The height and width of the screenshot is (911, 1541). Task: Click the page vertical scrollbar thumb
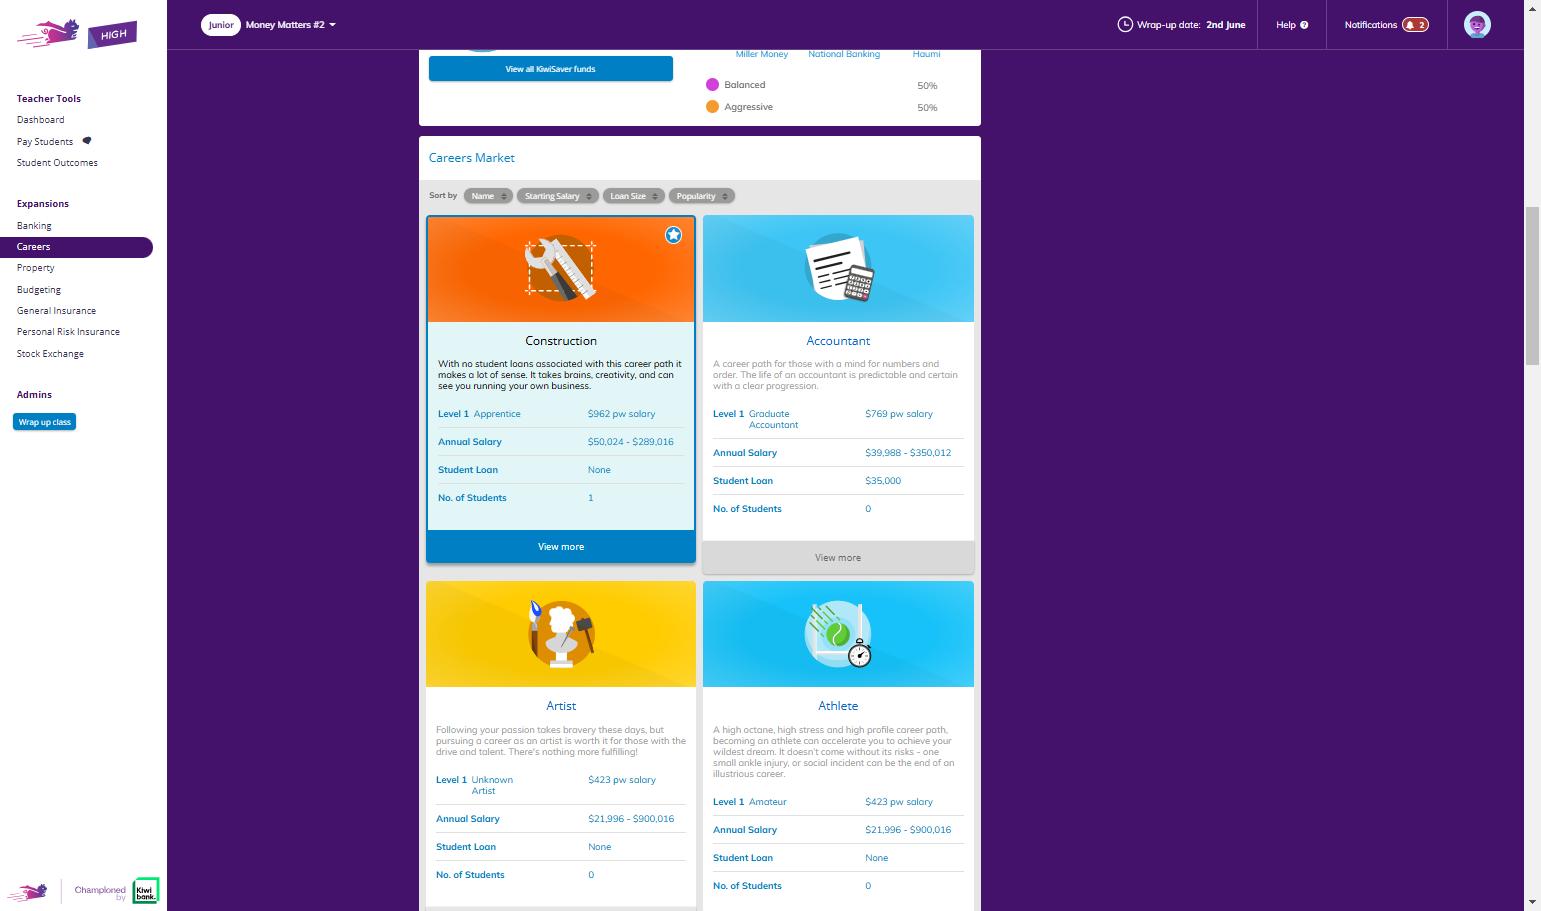(x=1532, y=286)
